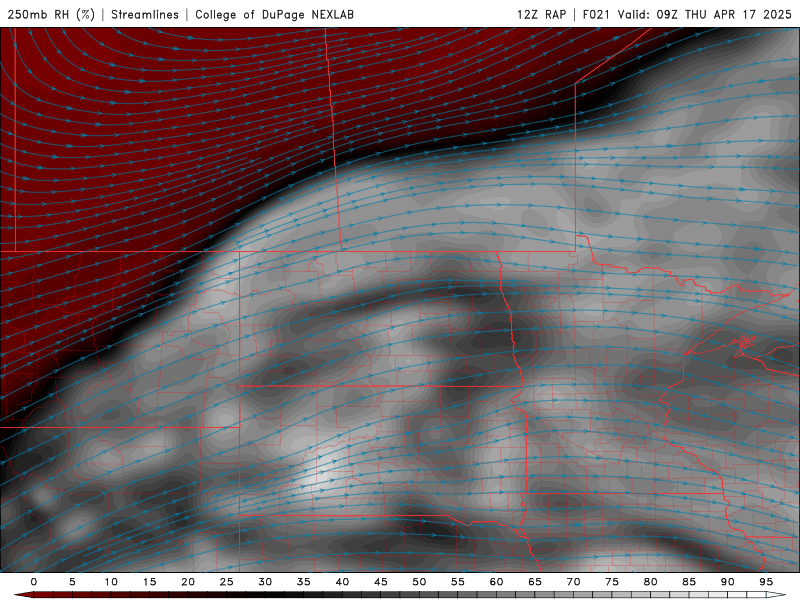Click the '75' value on color scale
Image resolution: width=800 pixels, height=600 pixels.
point(612,582)
